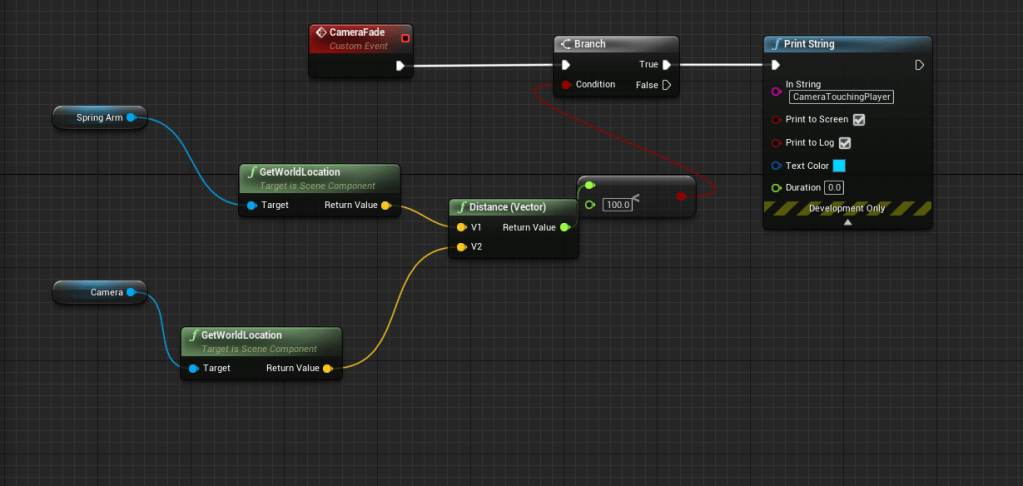Viewport: 1023px width, 486px height.
Task: Click the Duration value field
Action: (834, 188)
